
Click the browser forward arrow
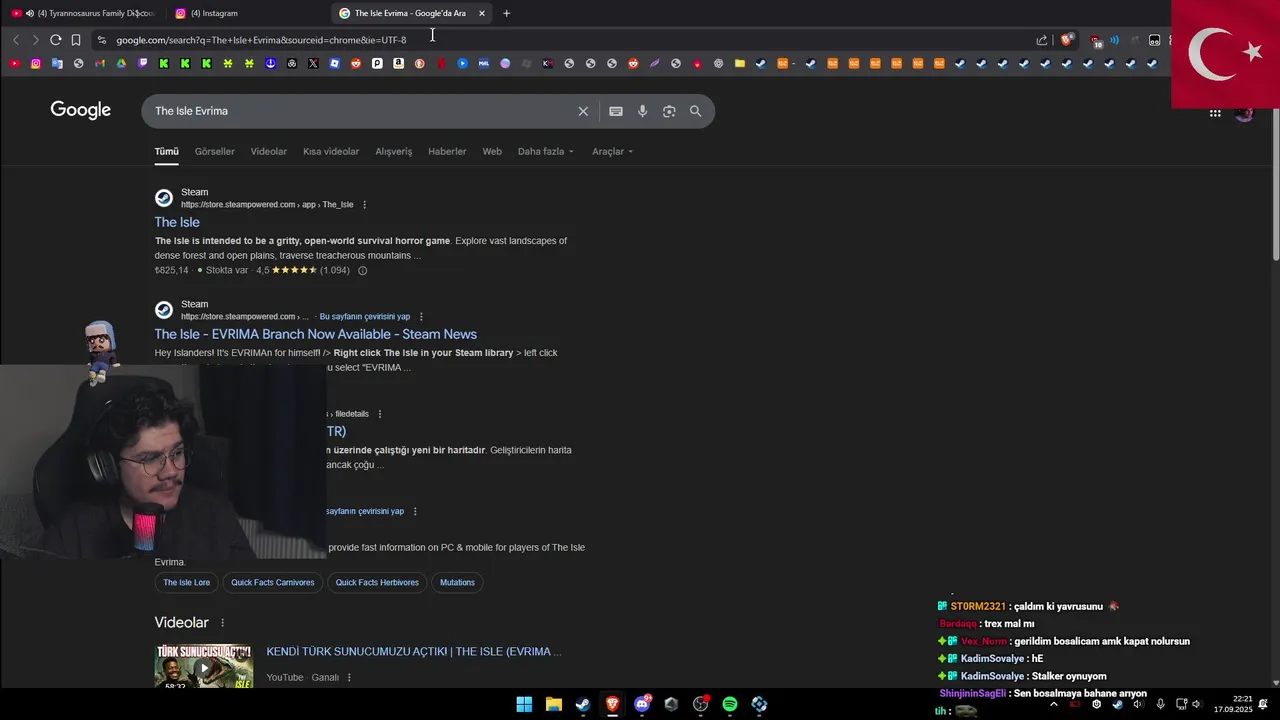coord(35,40)
